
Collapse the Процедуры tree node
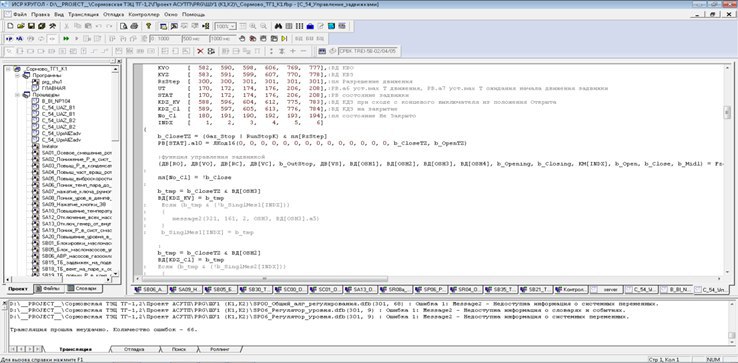17,95
